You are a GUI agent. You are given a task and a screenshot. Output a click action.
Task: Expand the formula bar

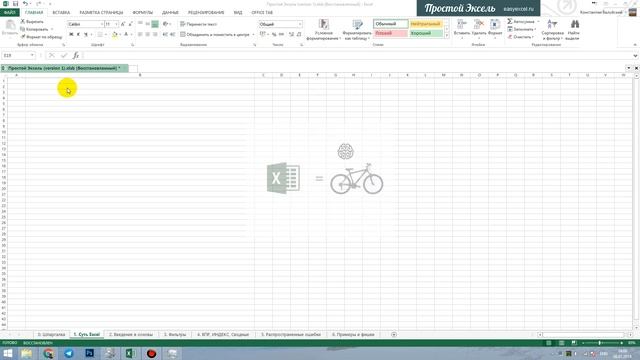point(635,56)
